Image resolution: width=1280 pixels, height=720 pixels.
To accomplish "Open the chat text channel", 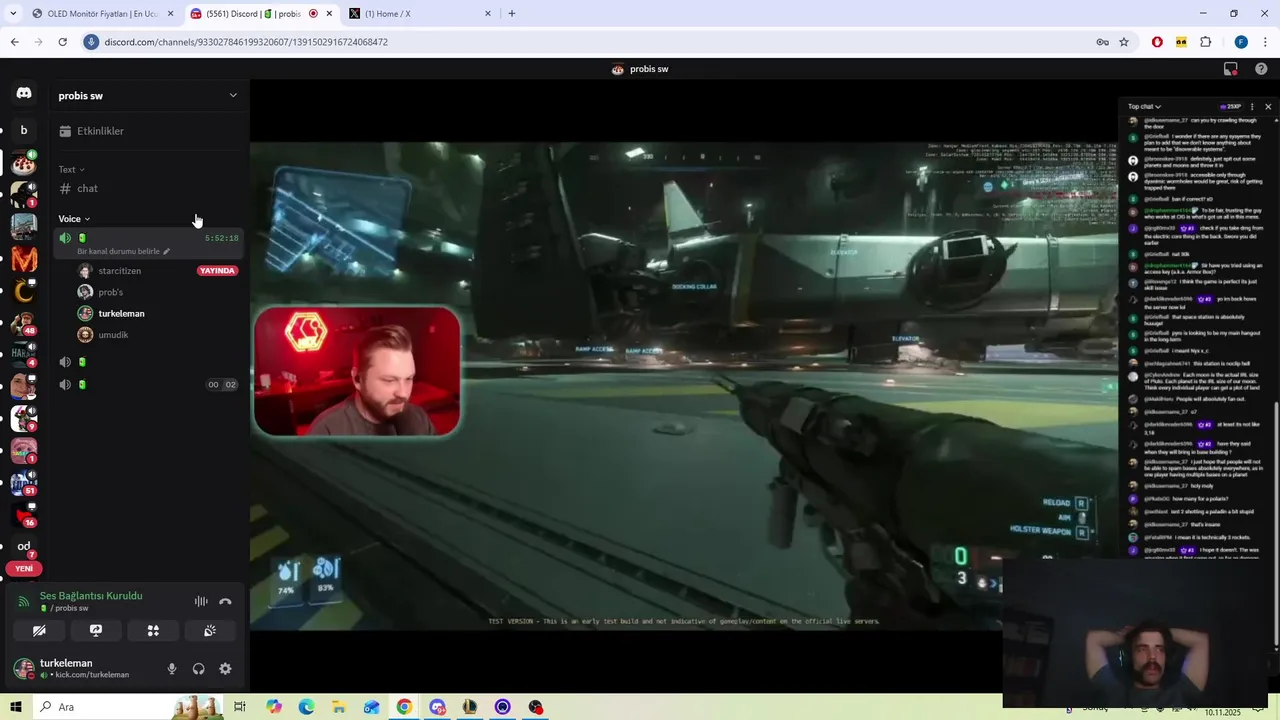I will [x=148, y=188].
